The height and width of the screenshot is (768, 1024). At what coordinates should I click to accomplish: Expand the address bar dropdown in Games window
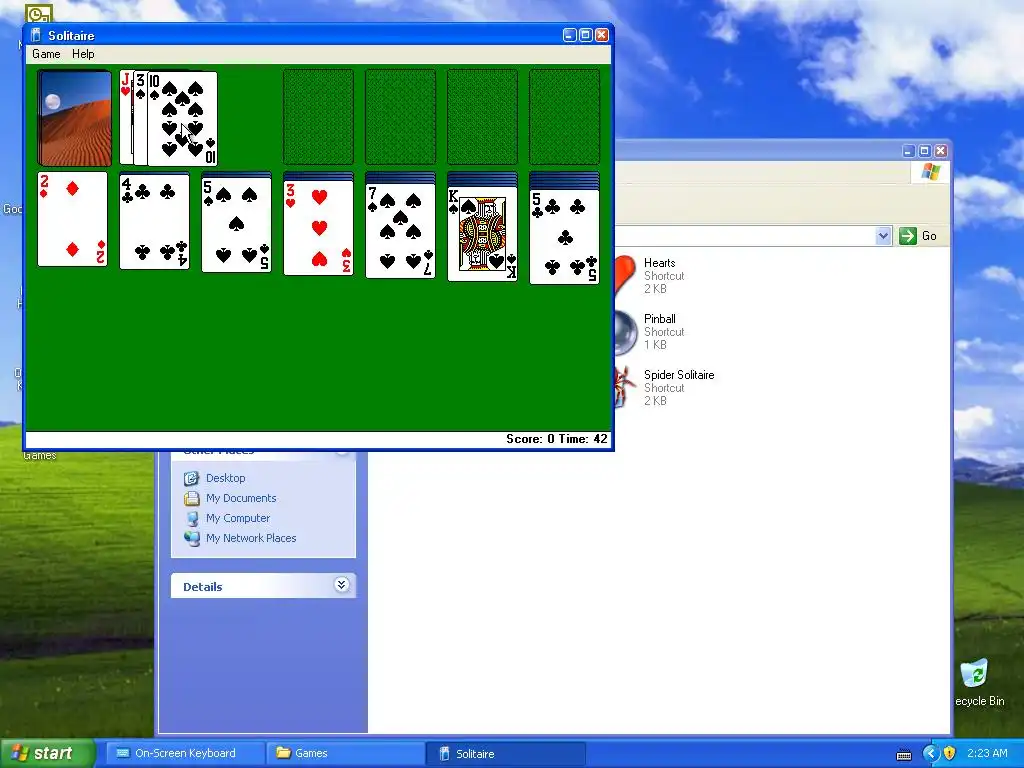pyautogui.click(x=883, y=236)
